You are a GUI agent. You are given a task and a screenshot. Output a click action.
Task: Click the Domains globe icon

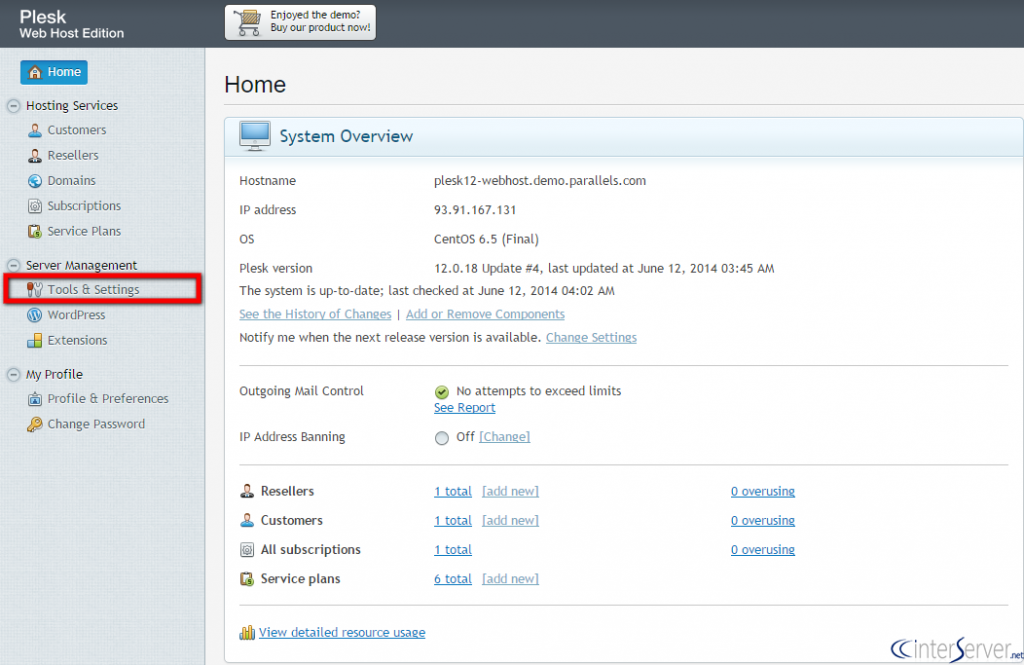(x=35, y=180)
